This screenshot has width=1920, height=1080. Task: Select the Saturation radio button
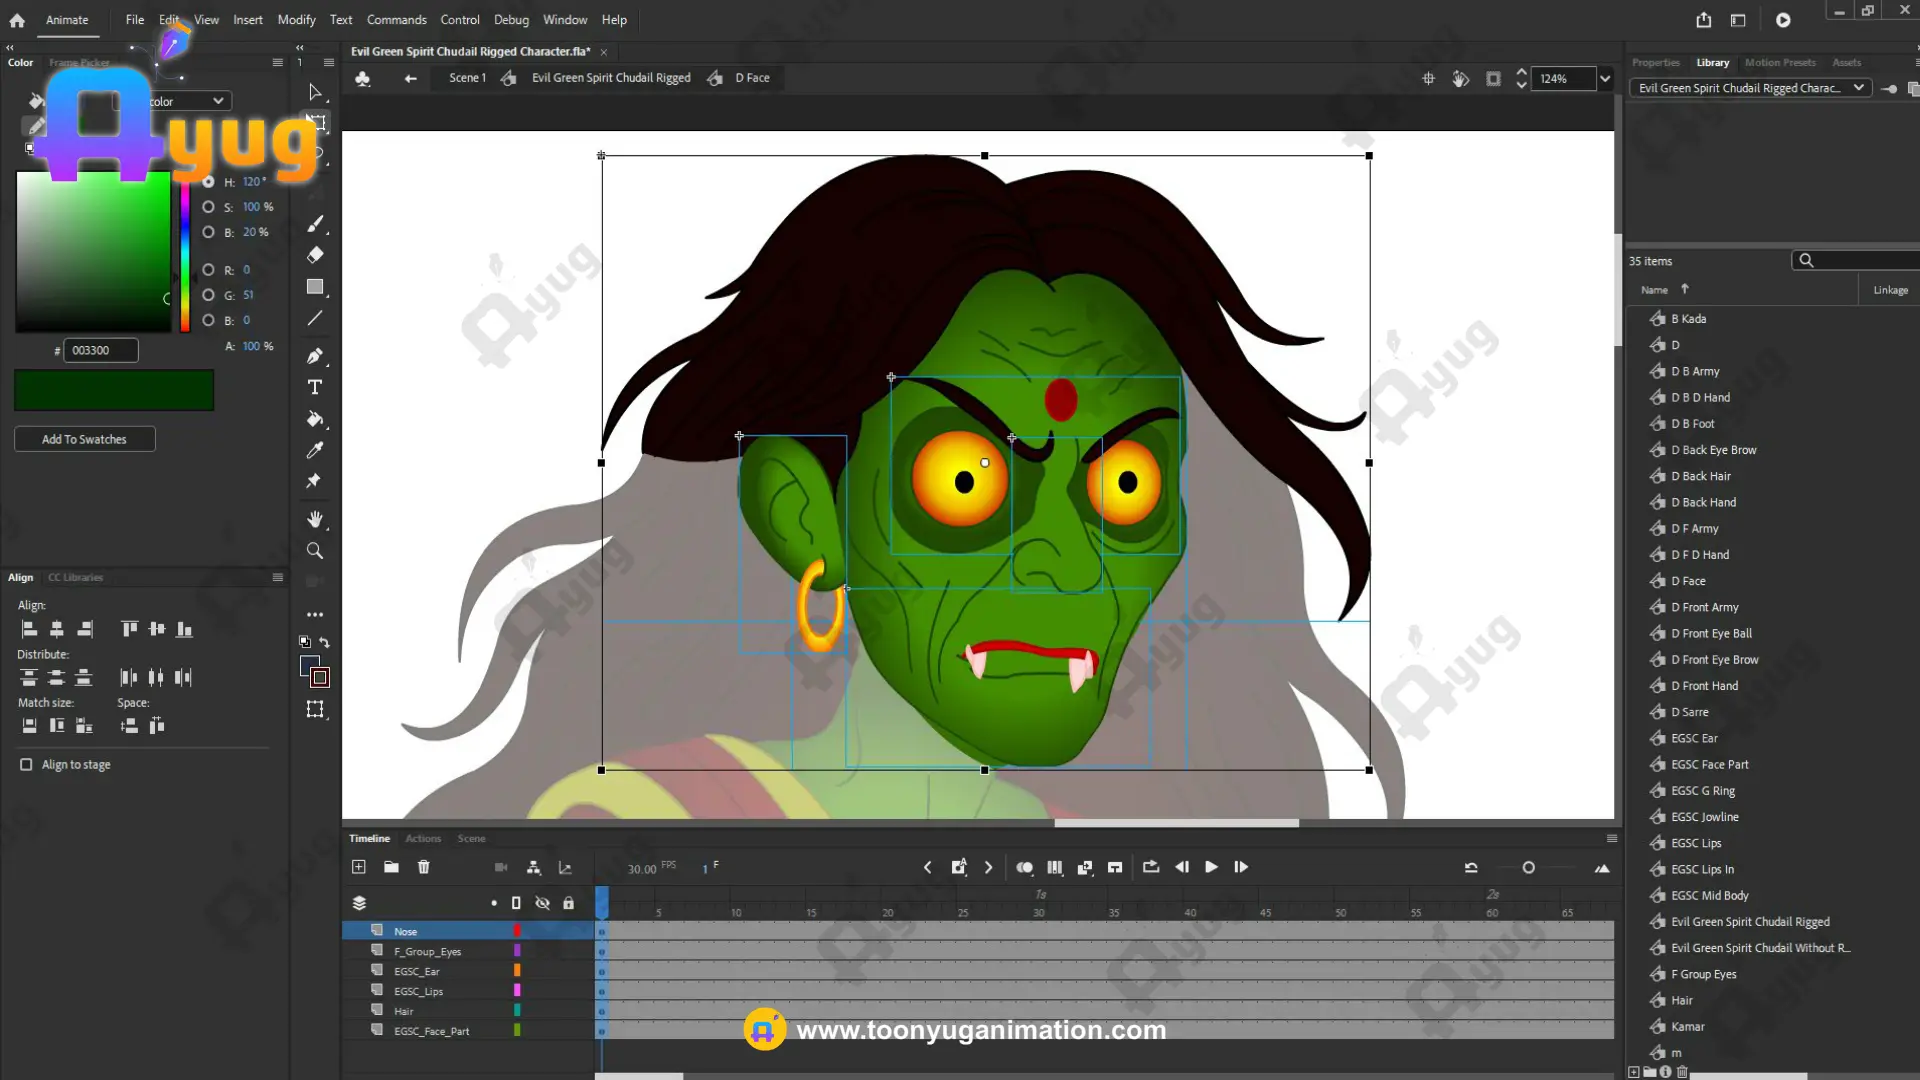coord(208,207)
